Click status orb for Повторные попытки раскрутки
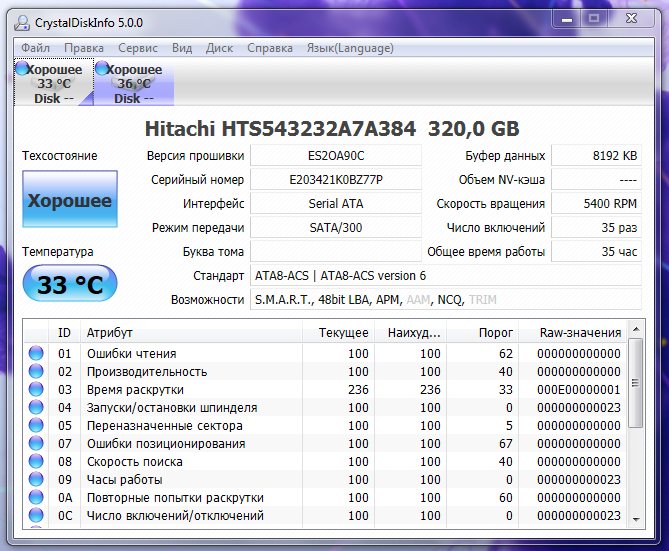Image resolution: width=669 pixels, height=551 pixels. tap(36, 497)
